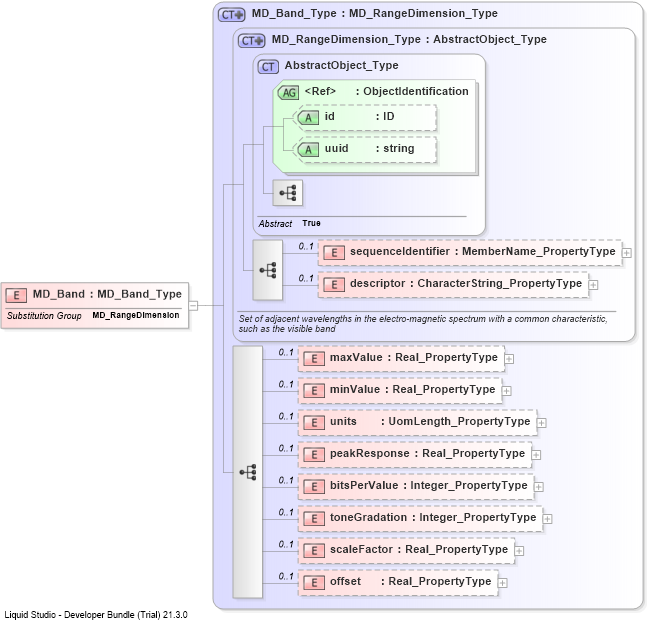This screenshot has width=647, height=620.
Task: Click the 0..1 cardinality of sequenceIdentifier
Action: (306, 246)
